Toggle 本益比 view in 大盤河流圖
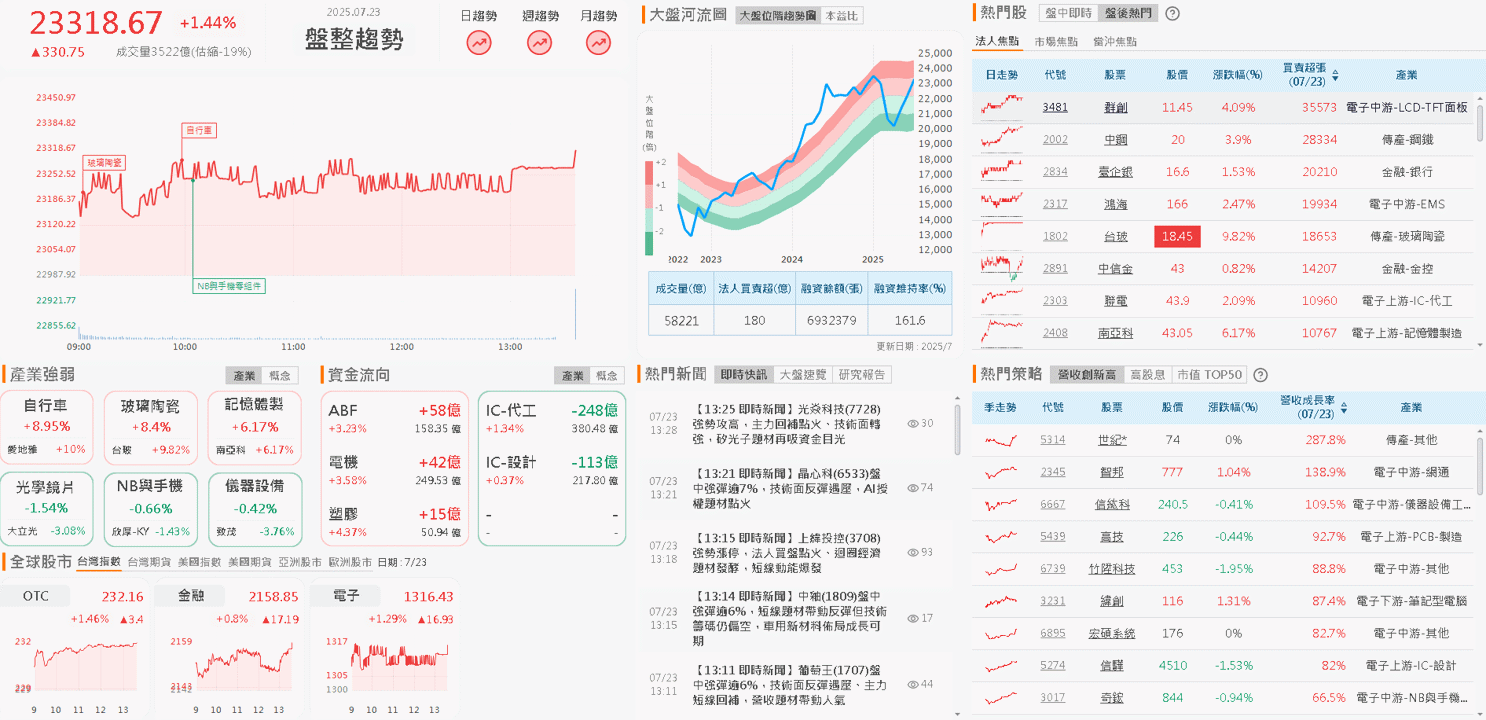 point(841,15)
